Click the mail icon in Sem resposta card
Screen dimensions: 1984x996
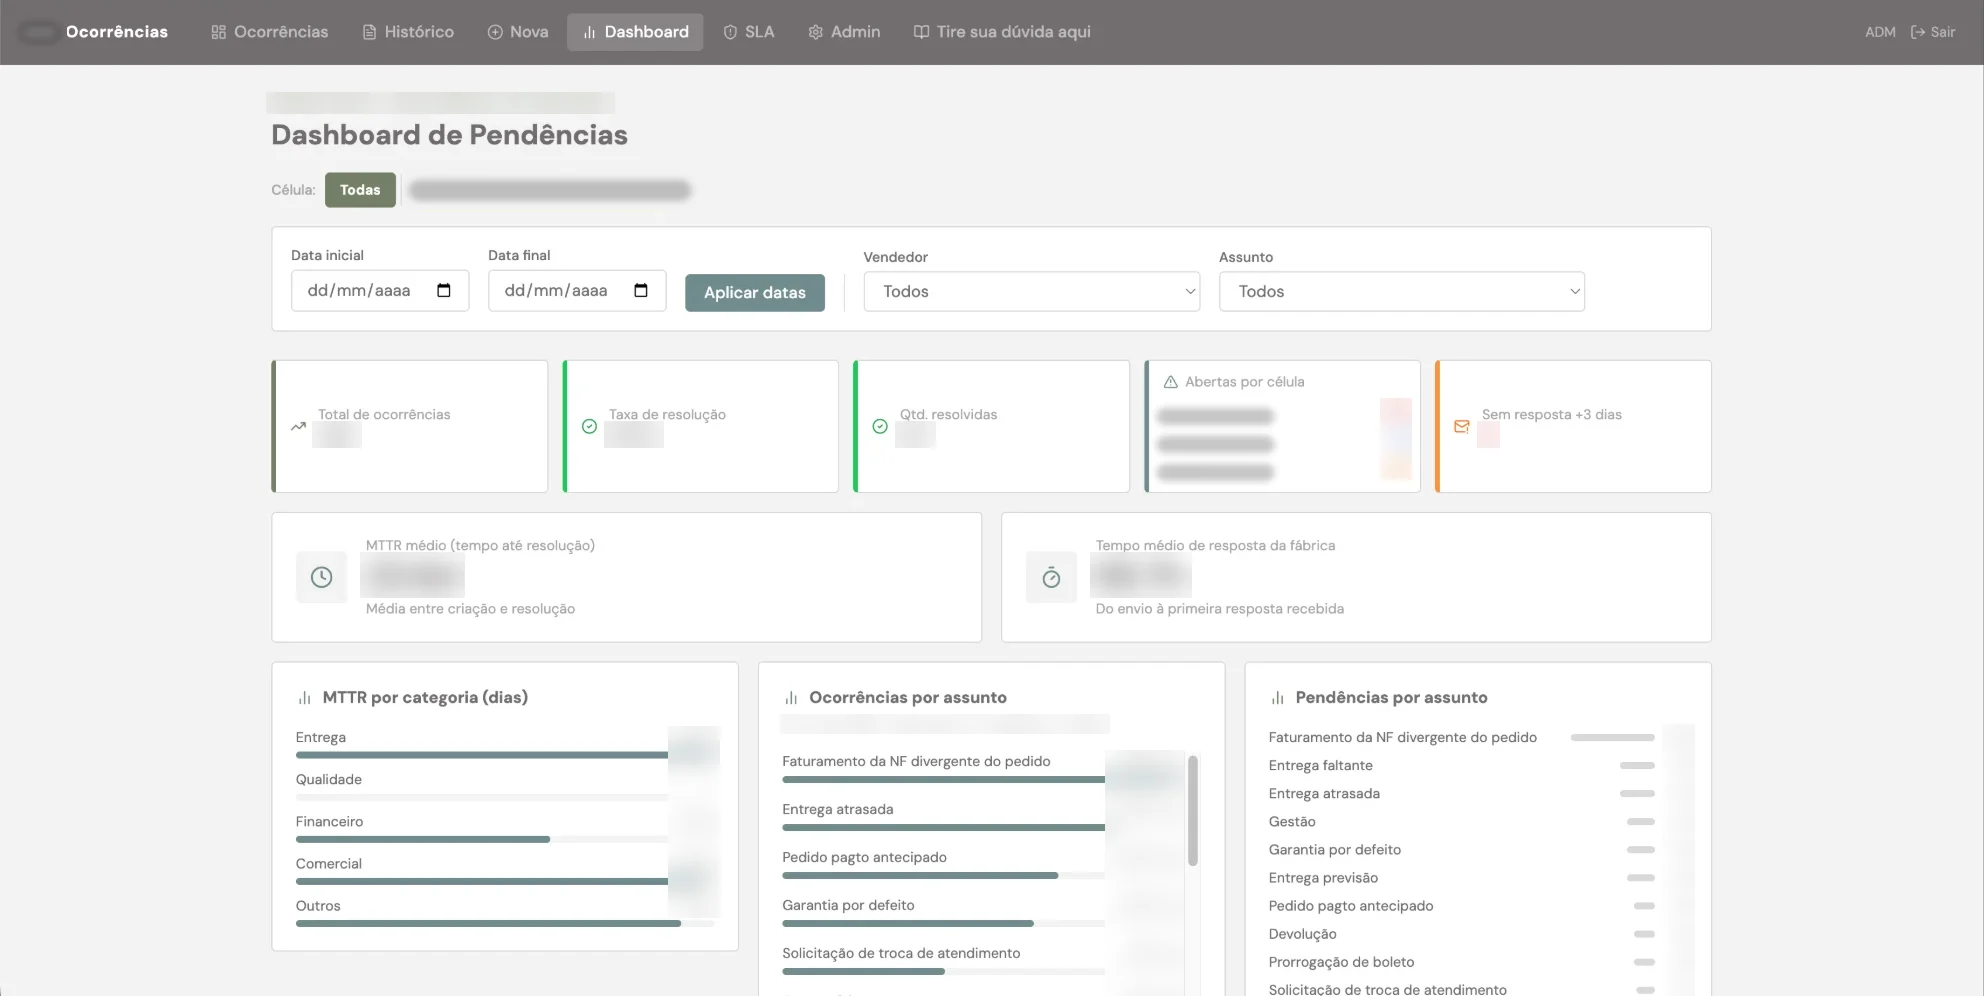[x=1462, y=427]
